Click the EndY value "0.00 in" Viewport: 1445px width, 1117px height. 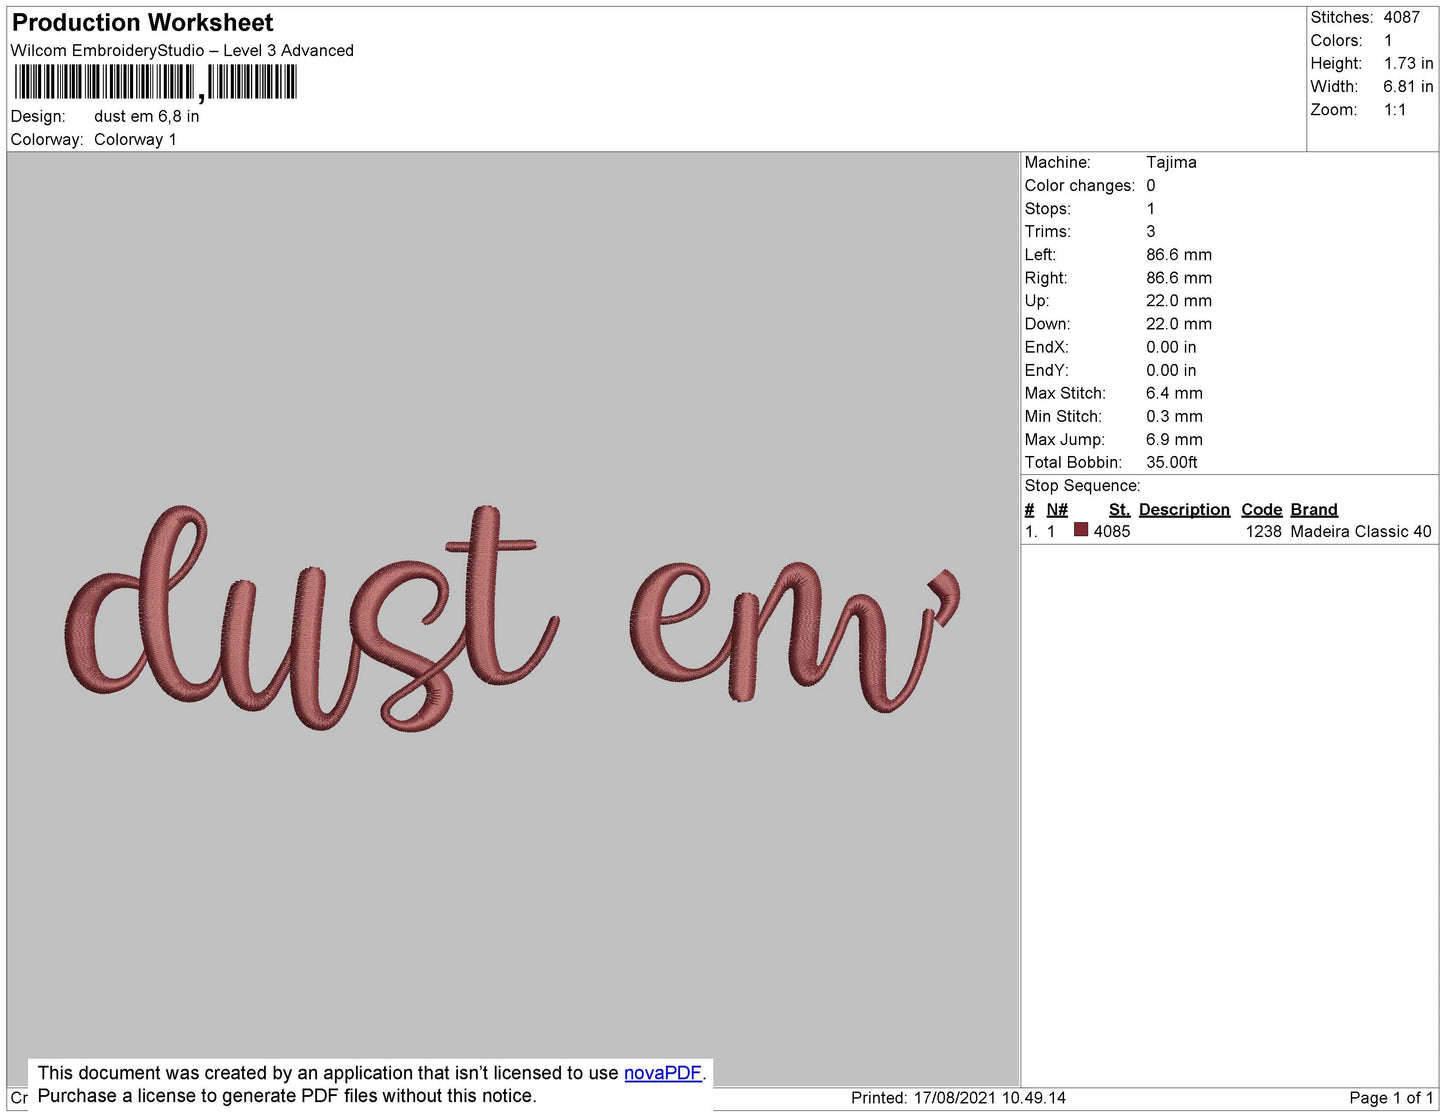coord(1171,371)
